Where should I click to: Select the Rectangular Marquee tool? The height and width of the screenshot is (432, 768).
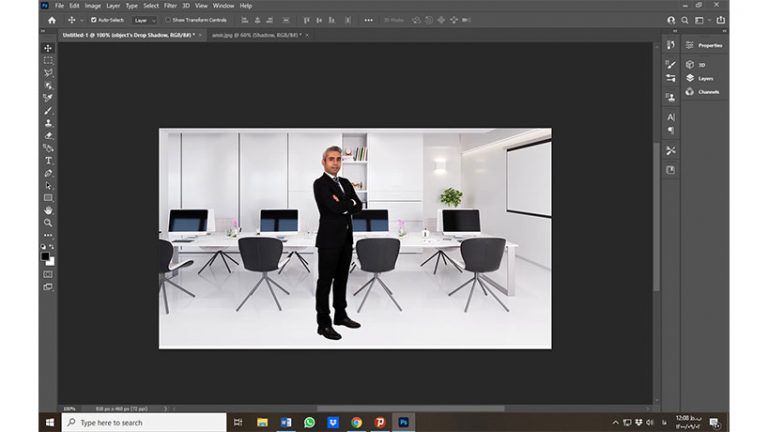click(x=48, y=60)
